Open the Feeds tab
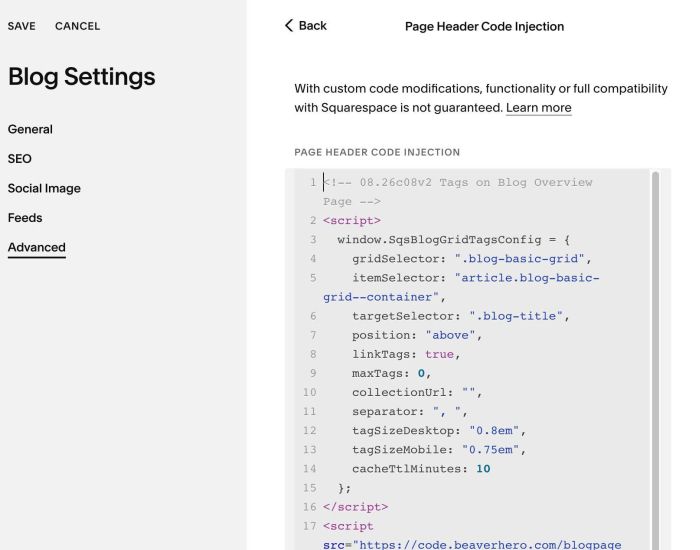This screenshot has width=700, height=550. (25, 218)
